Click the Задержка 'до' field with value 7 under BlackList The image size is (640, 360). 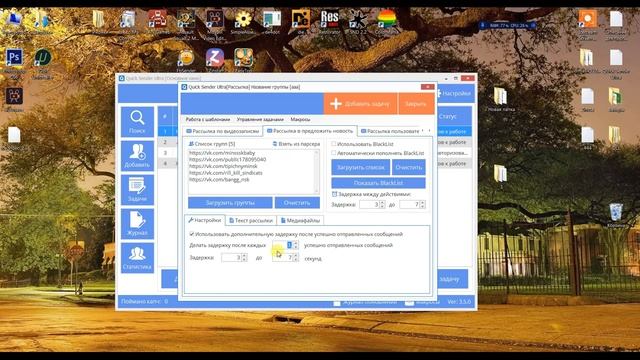pos(412,204)
